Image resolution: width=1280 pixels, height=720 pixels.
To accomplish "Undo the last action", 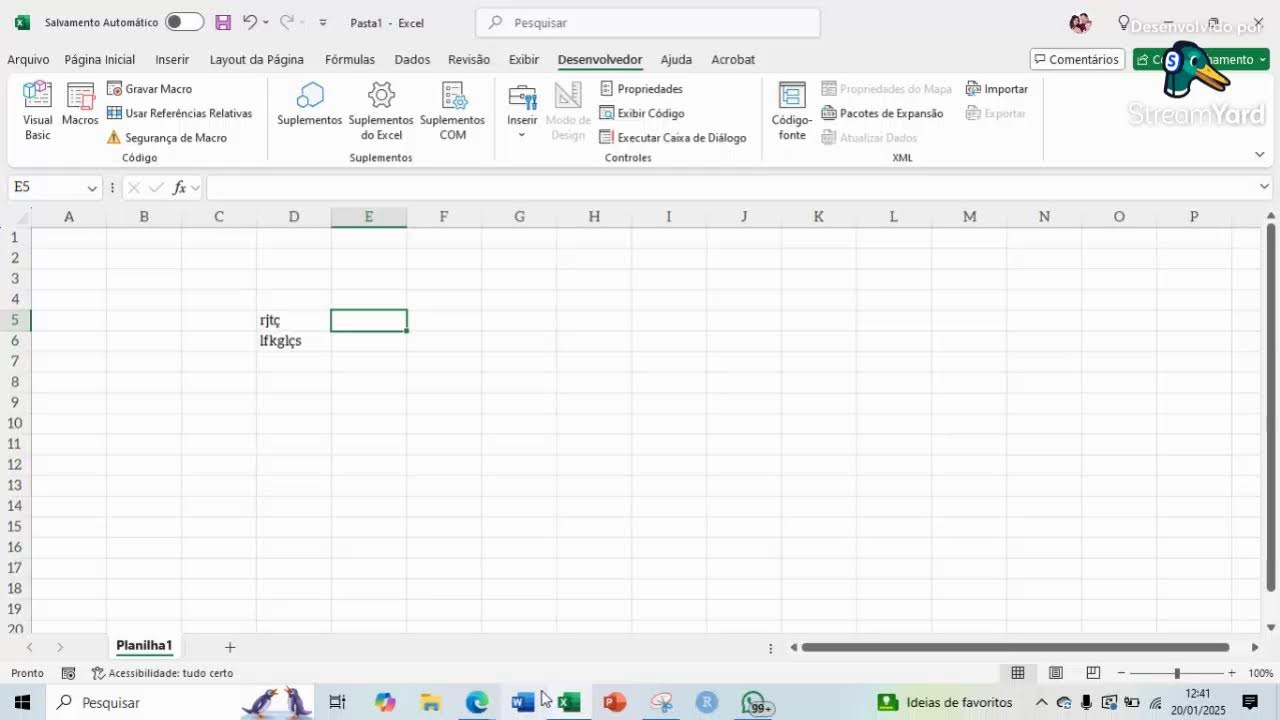I will pyautogui.click(x=249, y=22).
